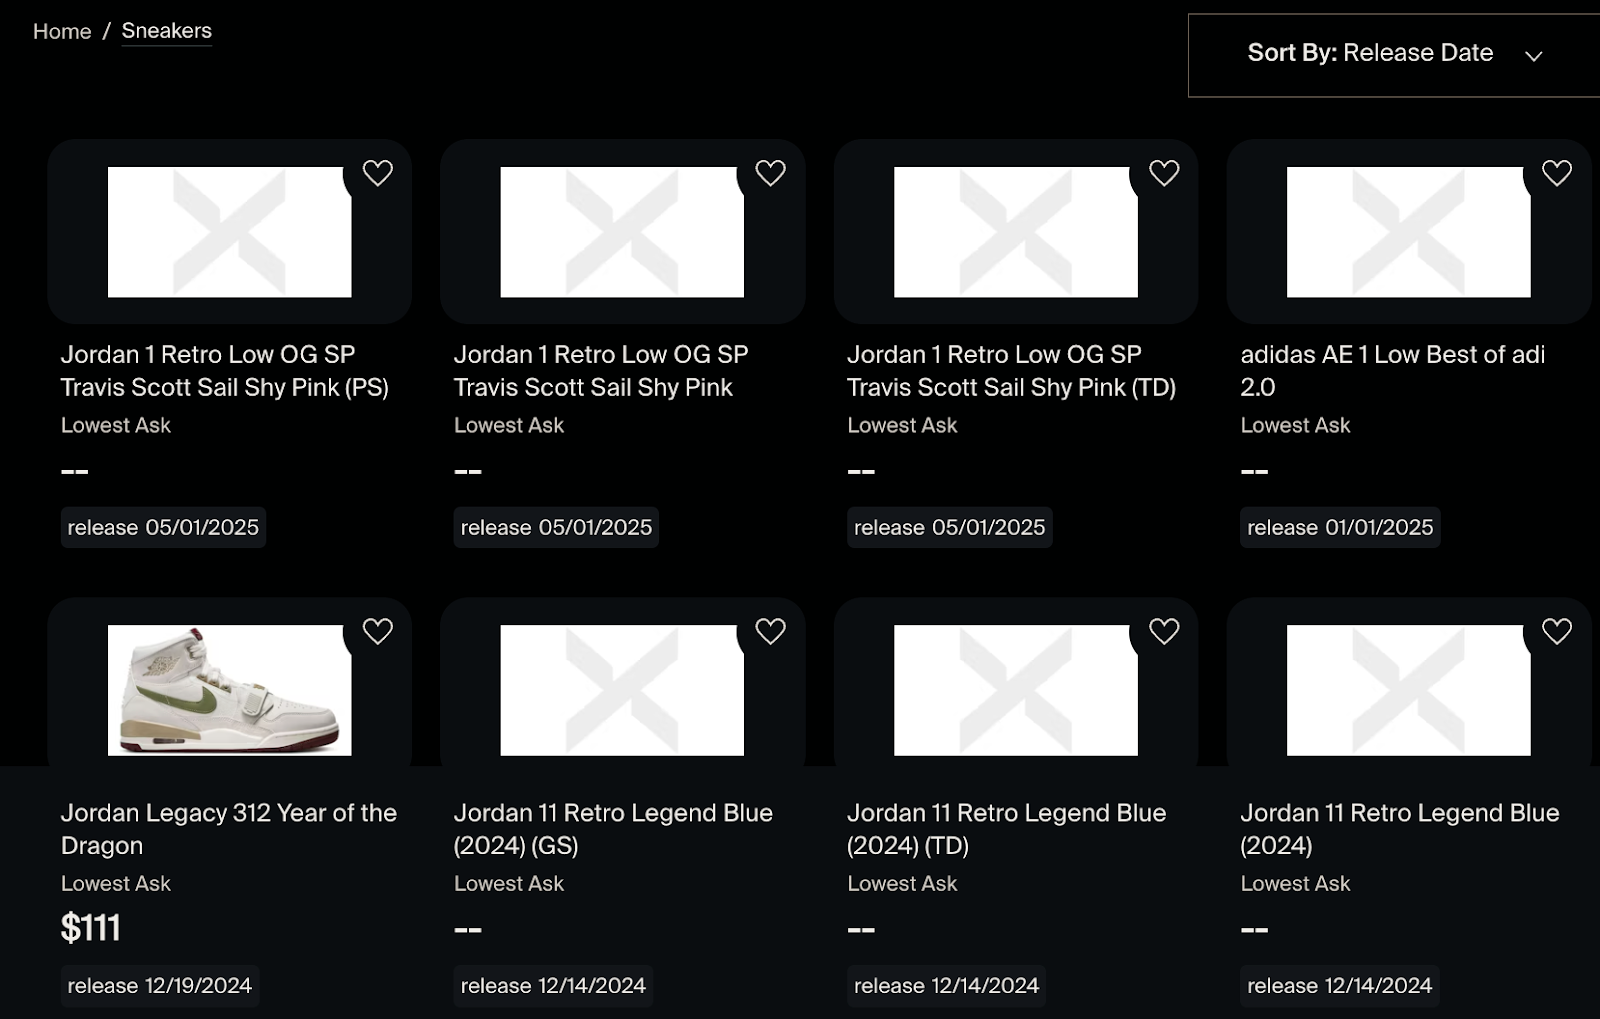Open adidas AE 1 Low Best of adi 2.0 title
The width and height of the screenshot is (1600, 1019).
tap(1393, 370)
